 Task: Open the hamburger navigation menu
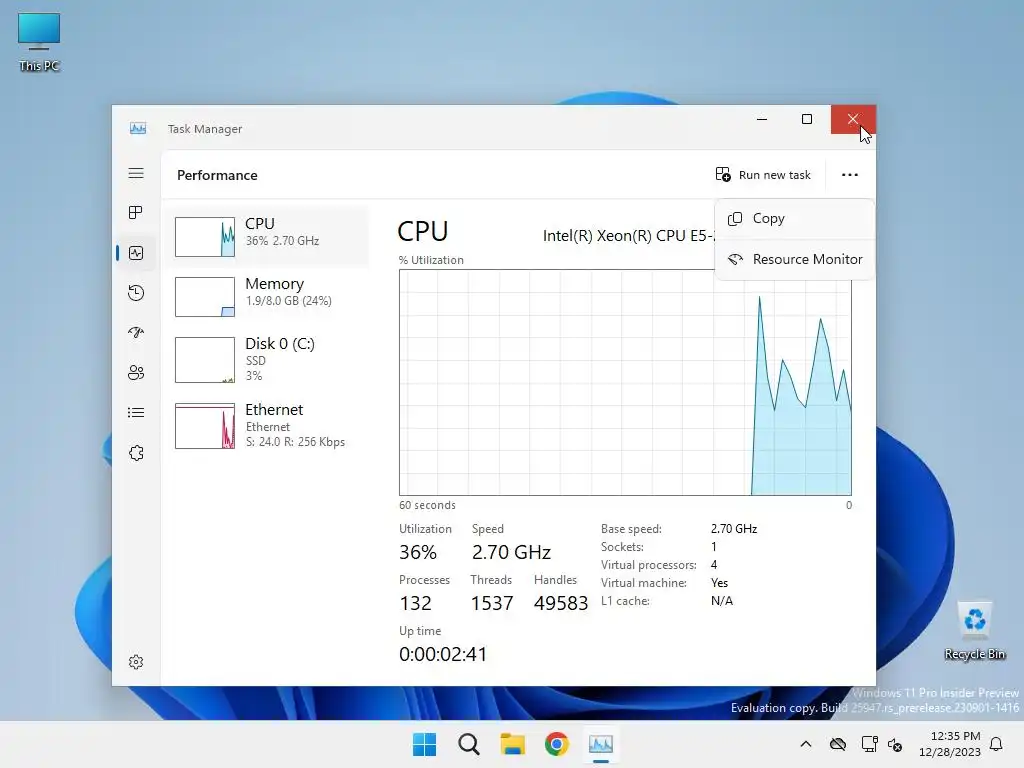(x=136, y=173)
